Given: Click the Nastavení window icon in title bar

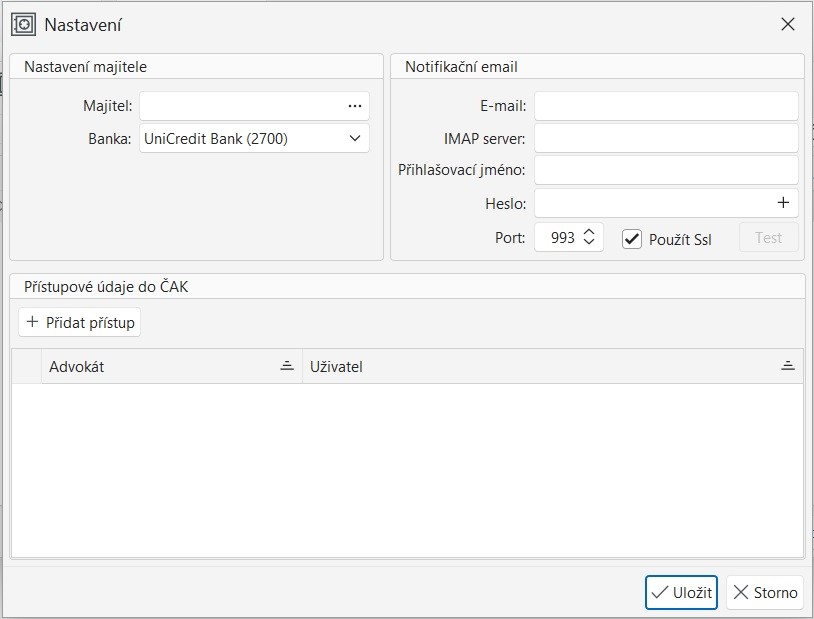Looking at the screenshot, I should pos(23,25).
